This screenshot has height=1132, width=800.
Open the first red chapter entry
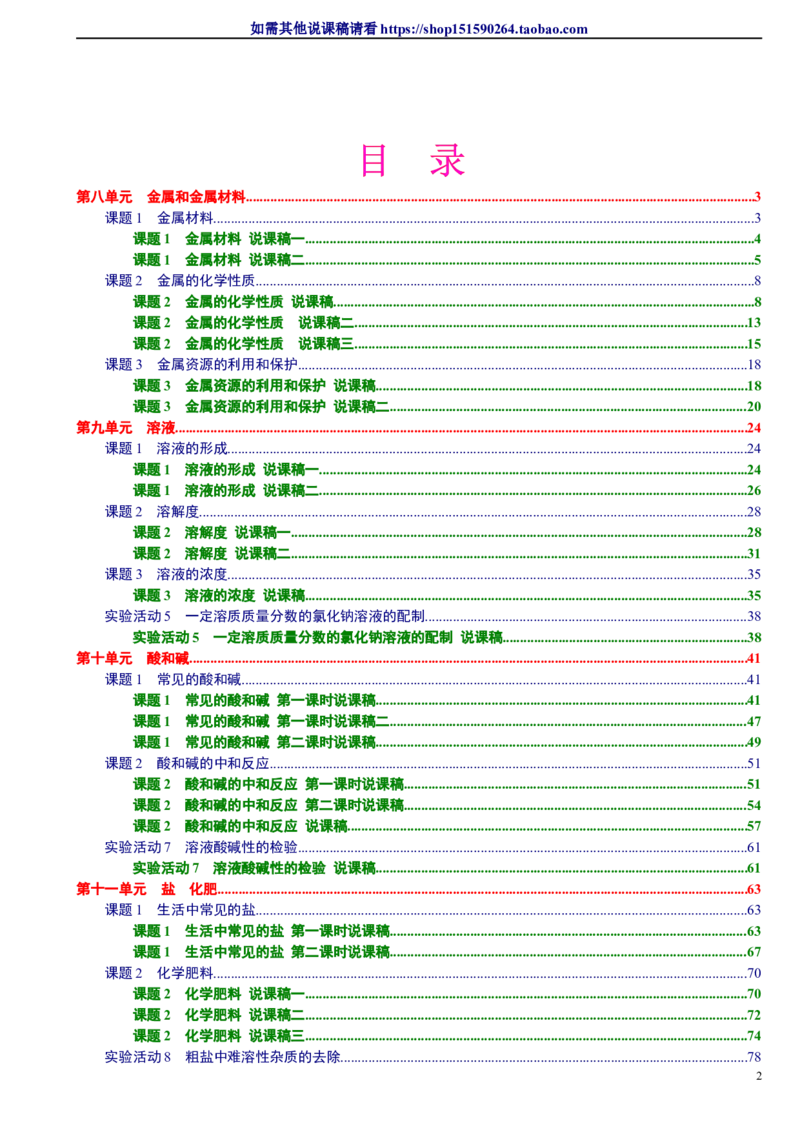pyautogui.click(x=160, y=195)
